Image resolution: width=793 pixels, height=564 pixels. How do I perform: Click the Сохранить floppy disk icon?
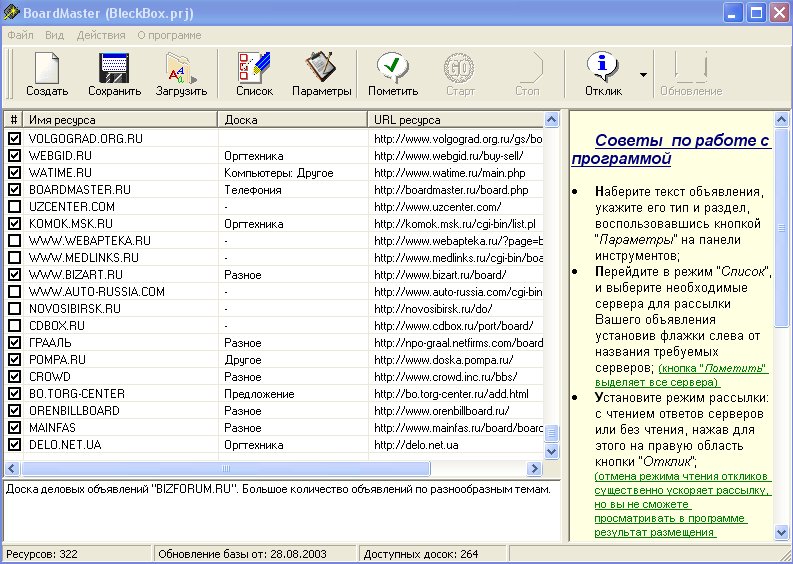click(114, 68)
